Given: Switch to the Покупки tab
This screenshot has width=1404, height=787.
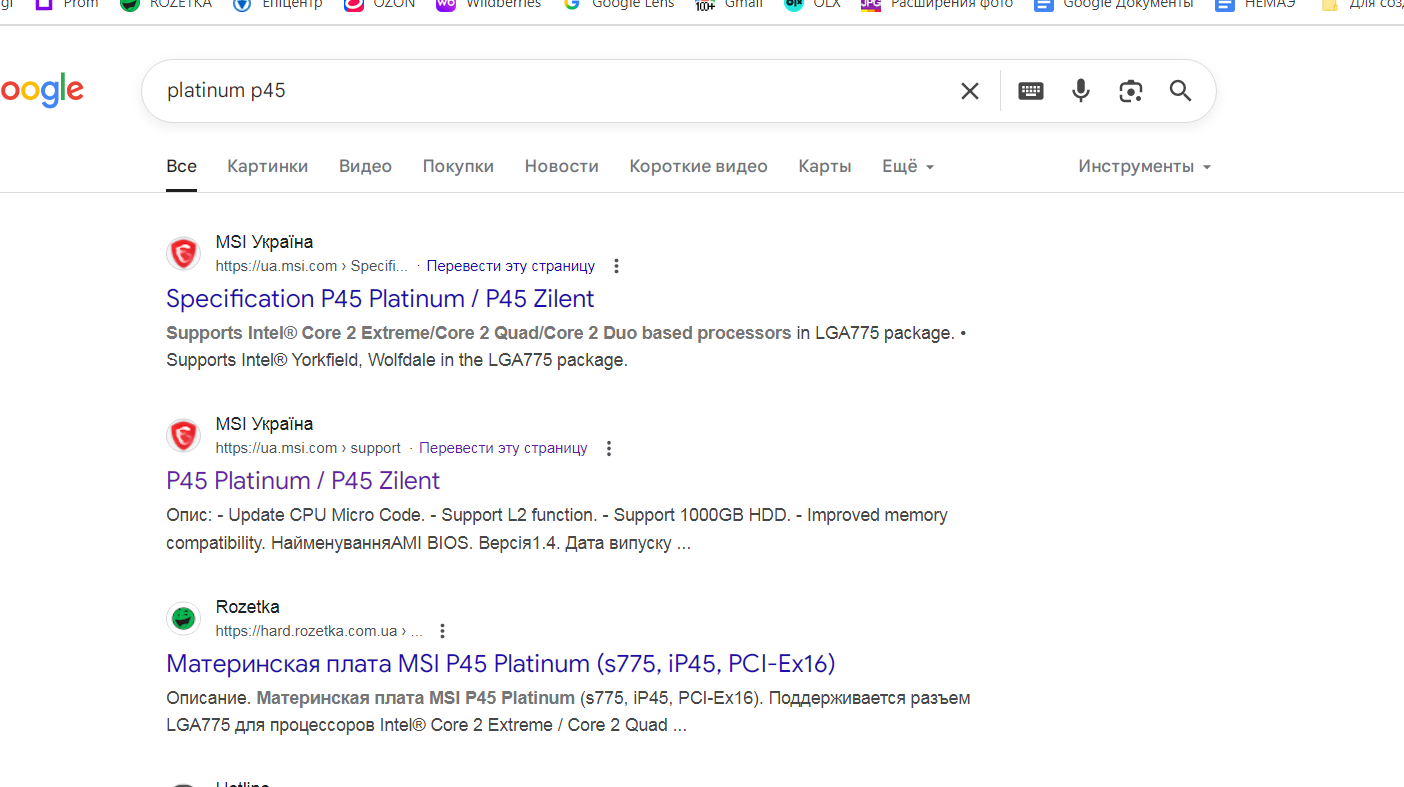Looking at the screenshot, I should pos(458,166).
